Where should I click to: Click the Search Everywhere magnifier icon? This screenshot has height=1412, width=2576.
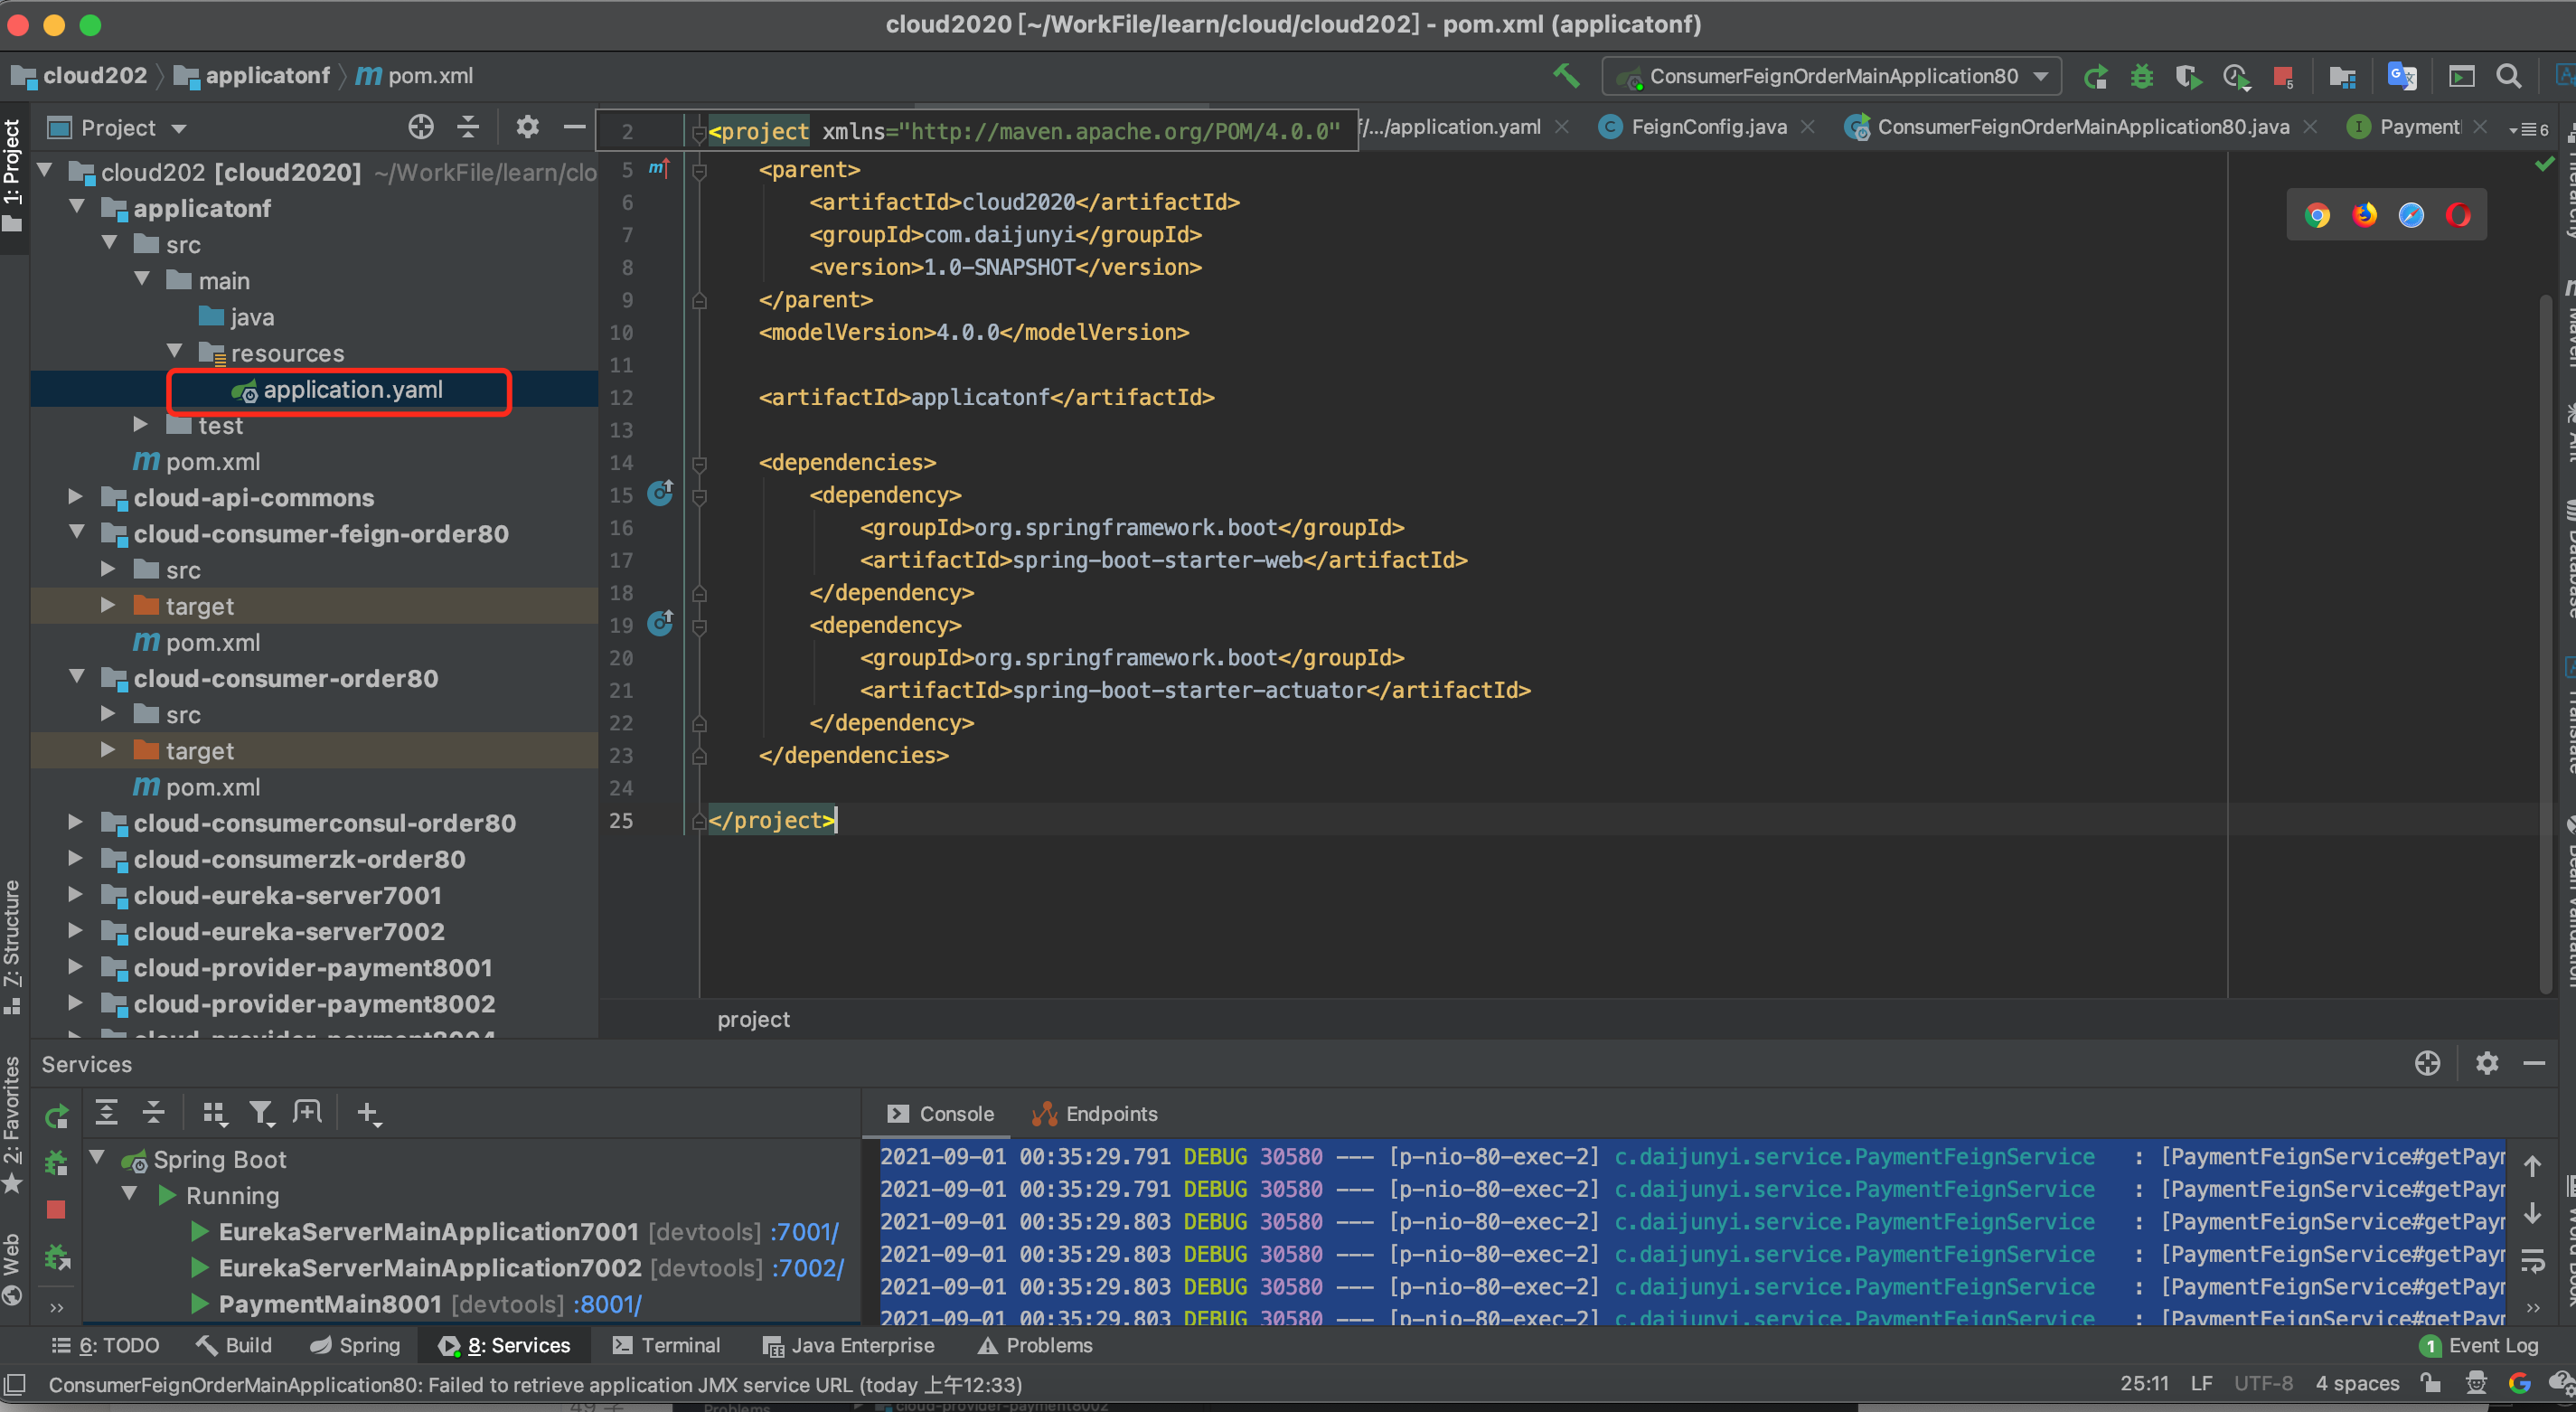coord(2508,76)
